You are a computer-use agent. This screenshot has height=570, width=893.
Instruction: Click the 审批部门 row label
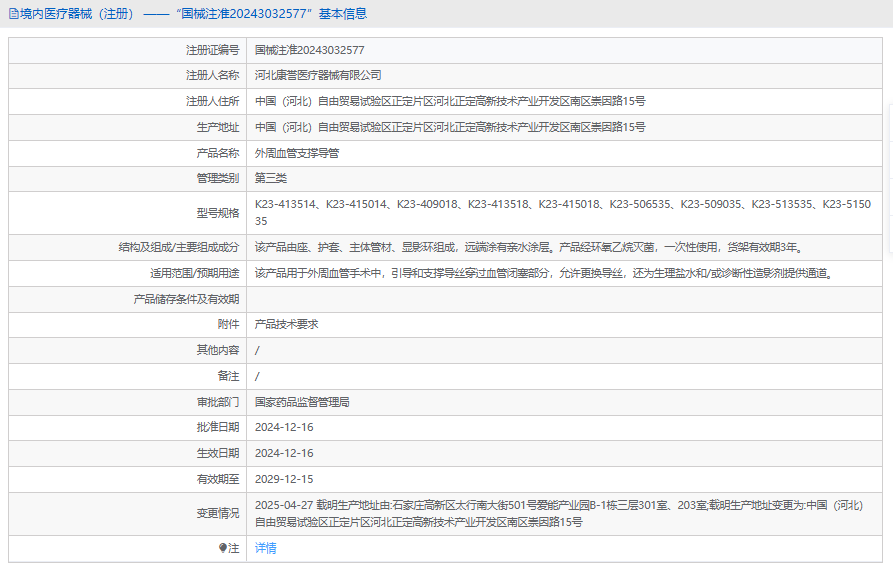click(x=218, y=402)
